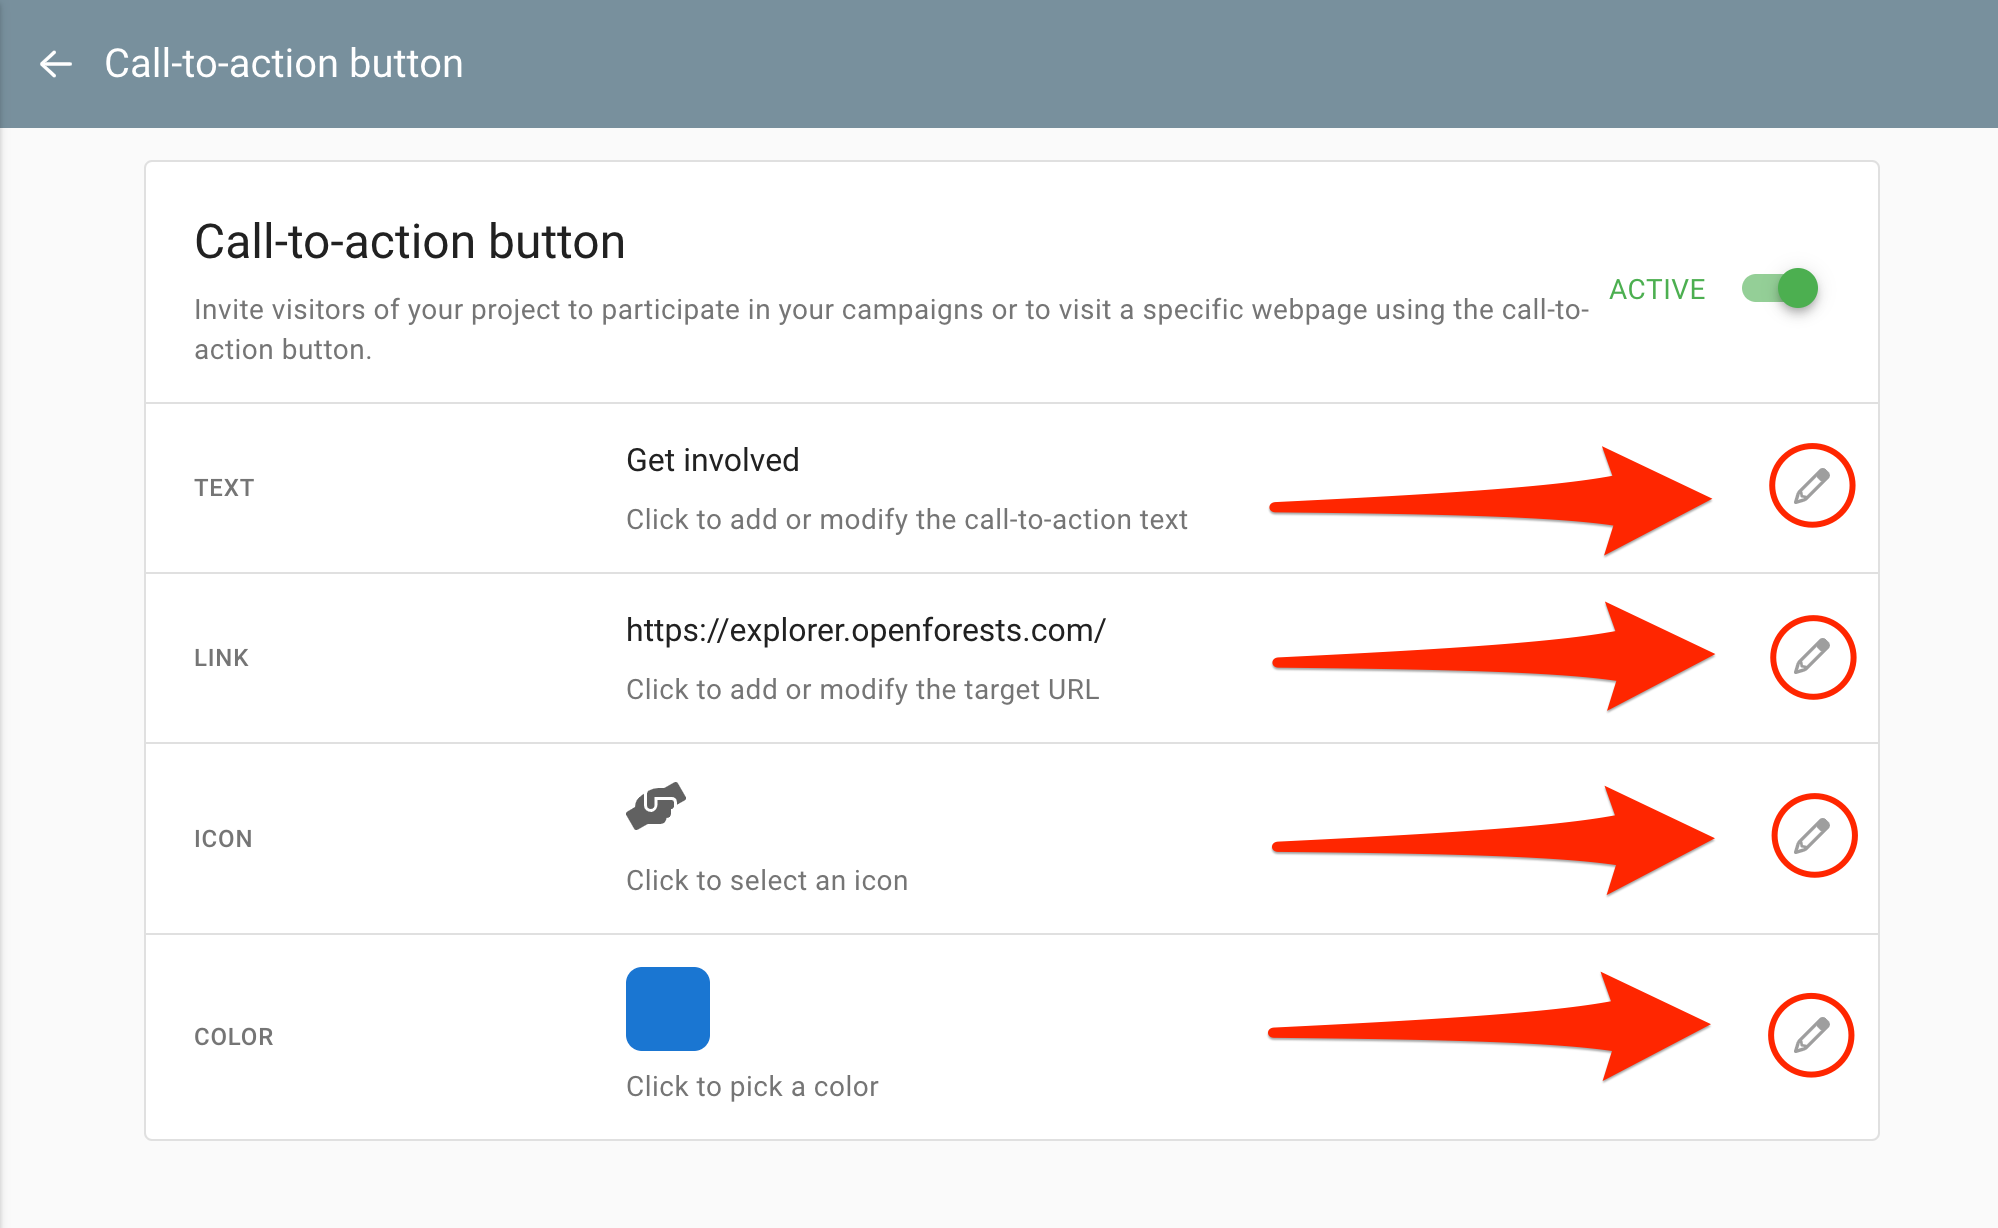Click the green ACTIVE status label
1998x1228 pixels.
pos(1657,289)
